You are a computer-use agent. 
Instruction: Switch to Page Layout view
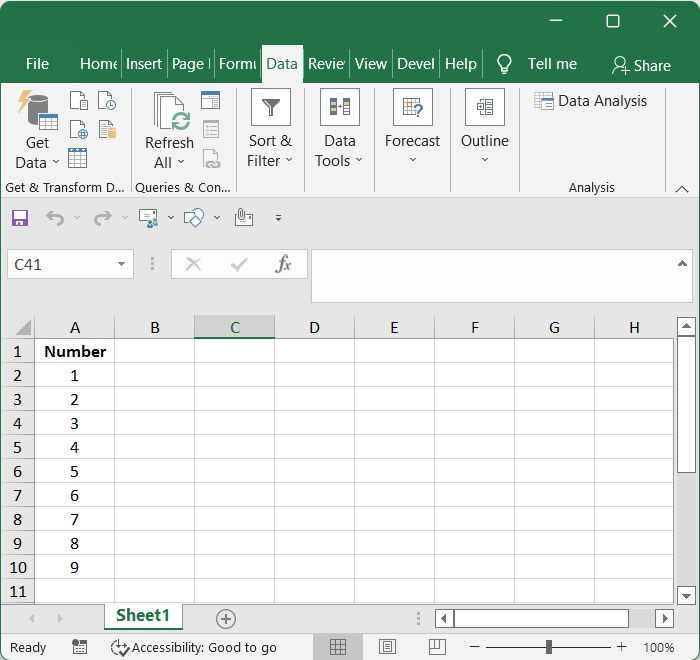(x=388, y=647)
